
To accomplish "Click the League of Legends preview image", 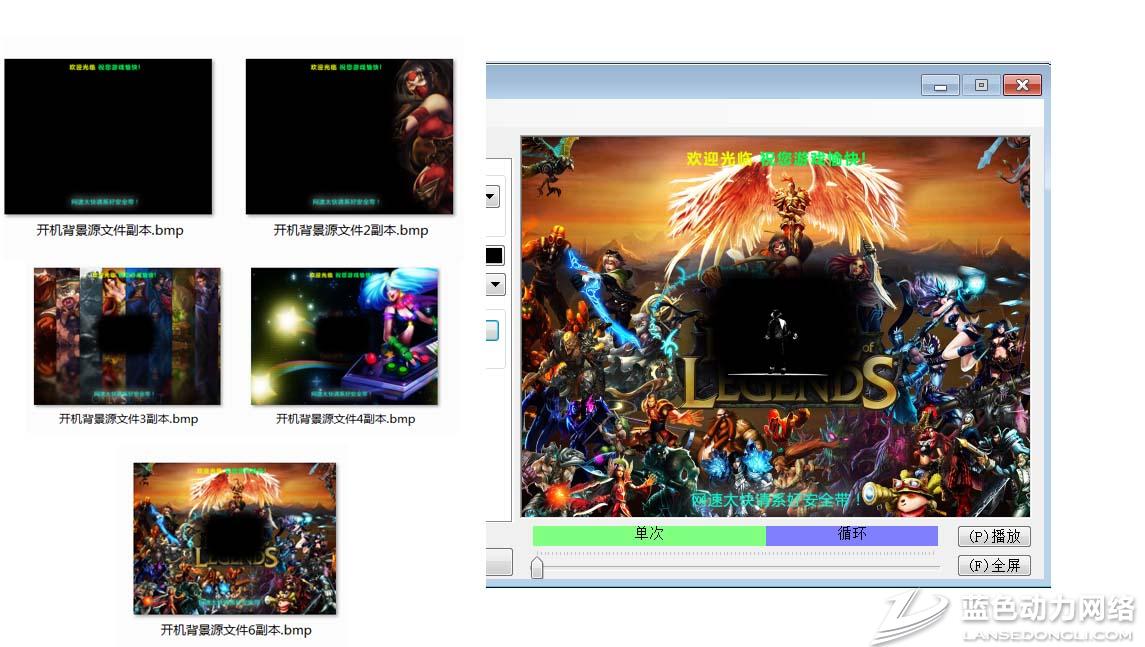I will tap(775, 326).
